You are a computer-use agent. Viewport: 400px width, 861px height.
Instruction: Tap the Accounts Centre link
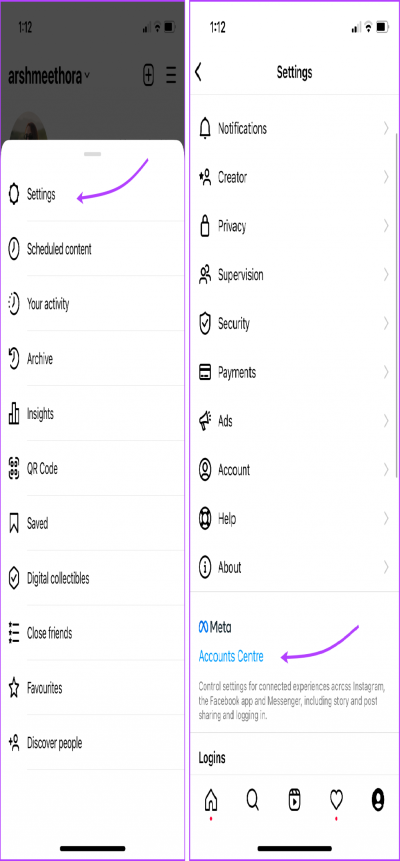(231, 656)
